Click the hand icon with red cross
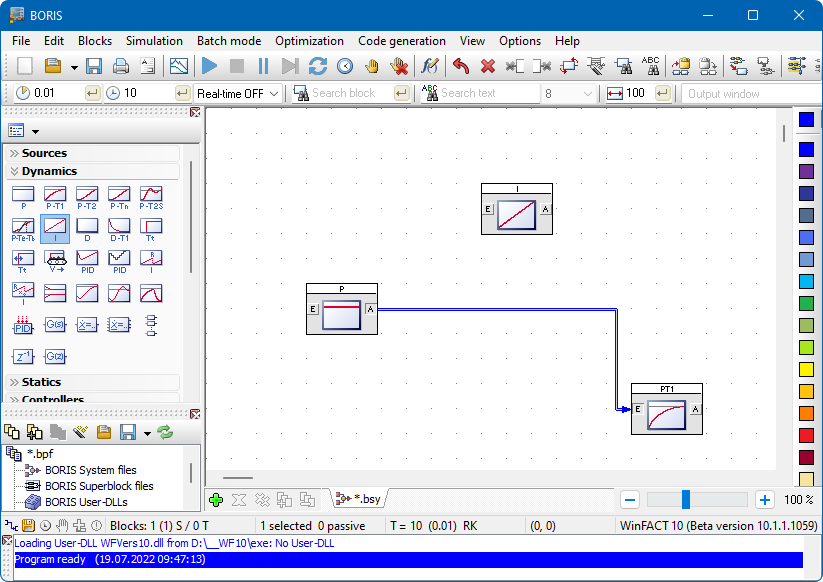This screenshot has height=582, width=823. [399, 66]
